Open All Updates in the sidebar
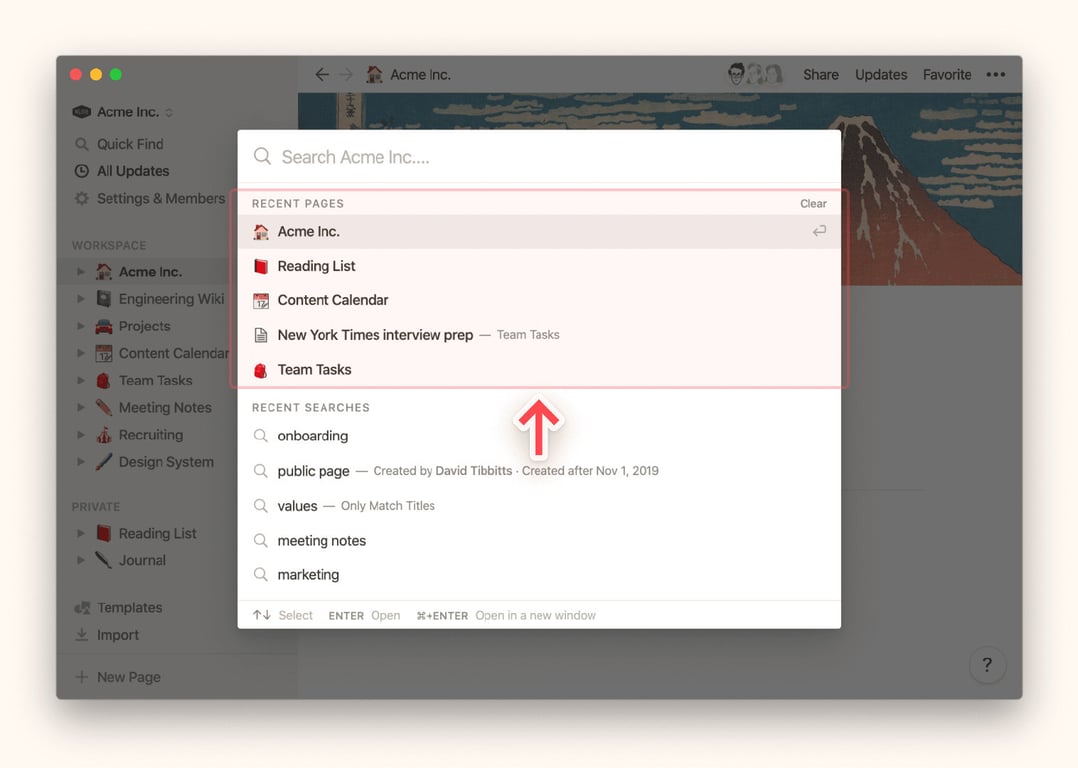This screenshot has width=1078, height=768. (x=132, y=171)
